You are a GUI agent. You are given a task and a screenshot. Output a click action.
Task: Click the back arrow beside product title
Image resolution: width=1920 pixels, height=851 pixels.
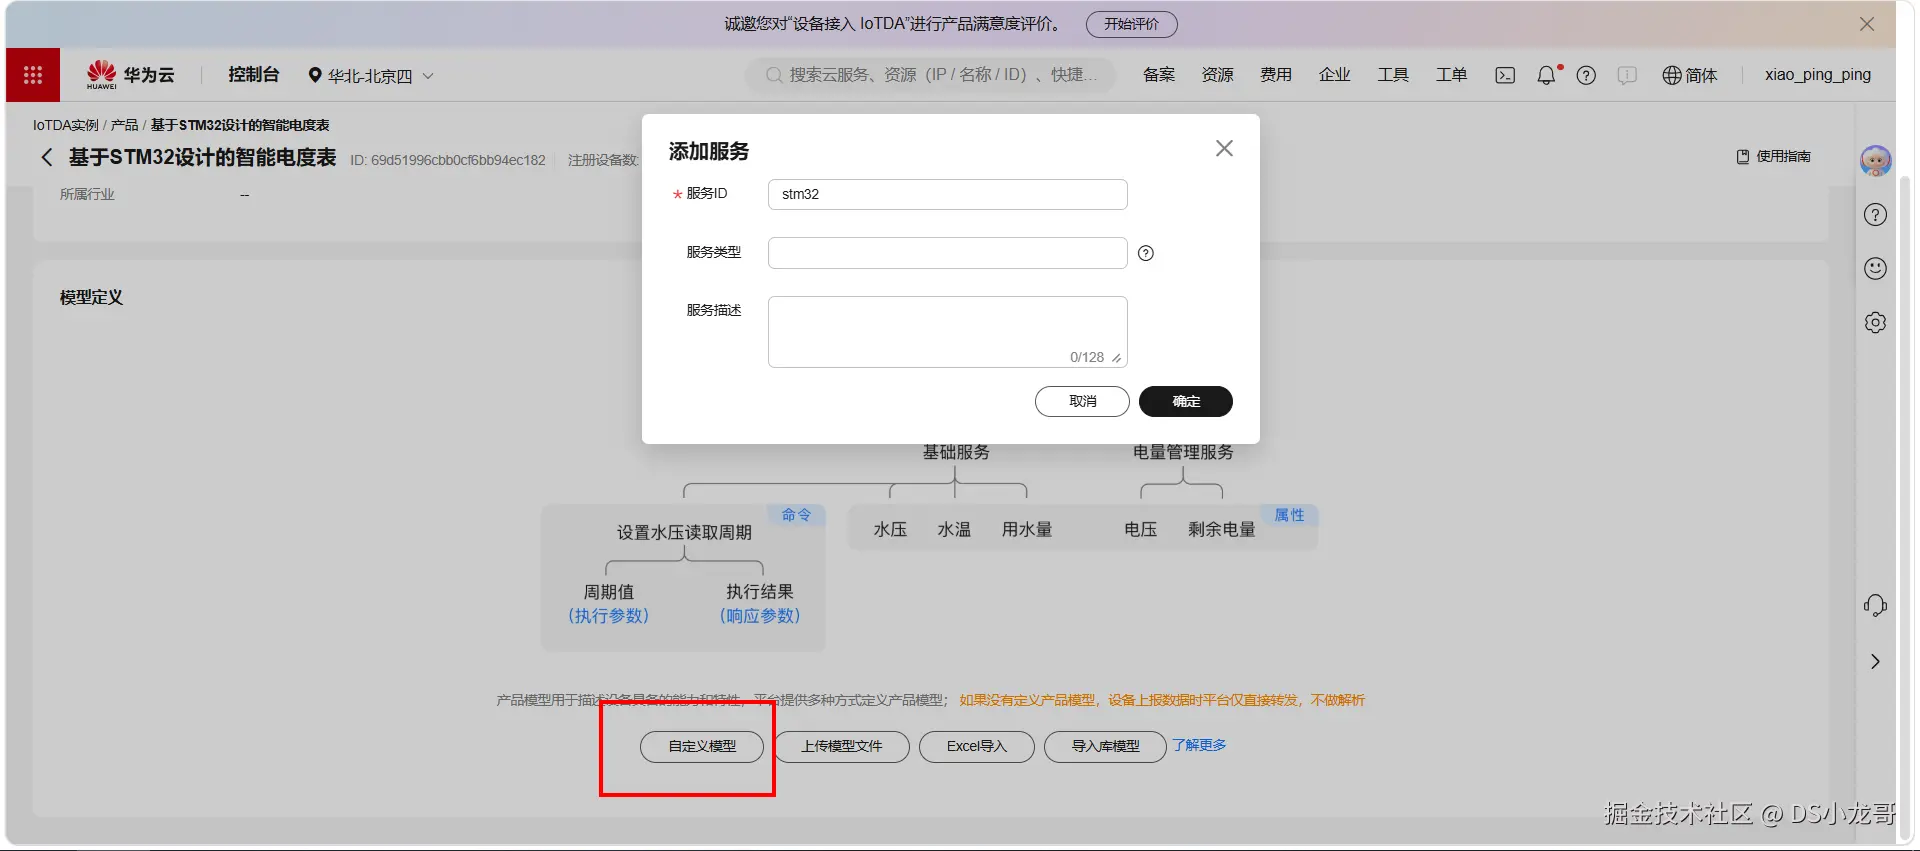click(46, 157)
